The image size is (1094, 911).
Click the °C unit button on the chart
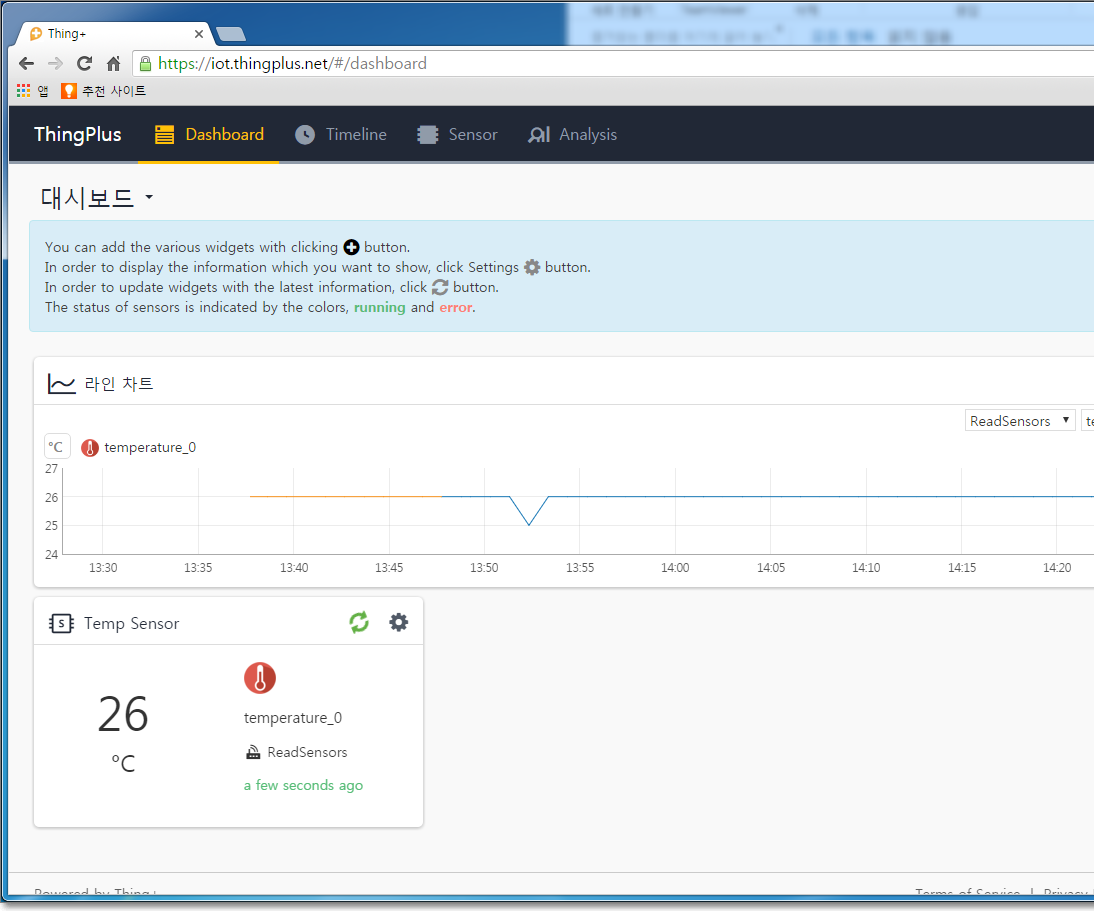(x=57, y=446)
